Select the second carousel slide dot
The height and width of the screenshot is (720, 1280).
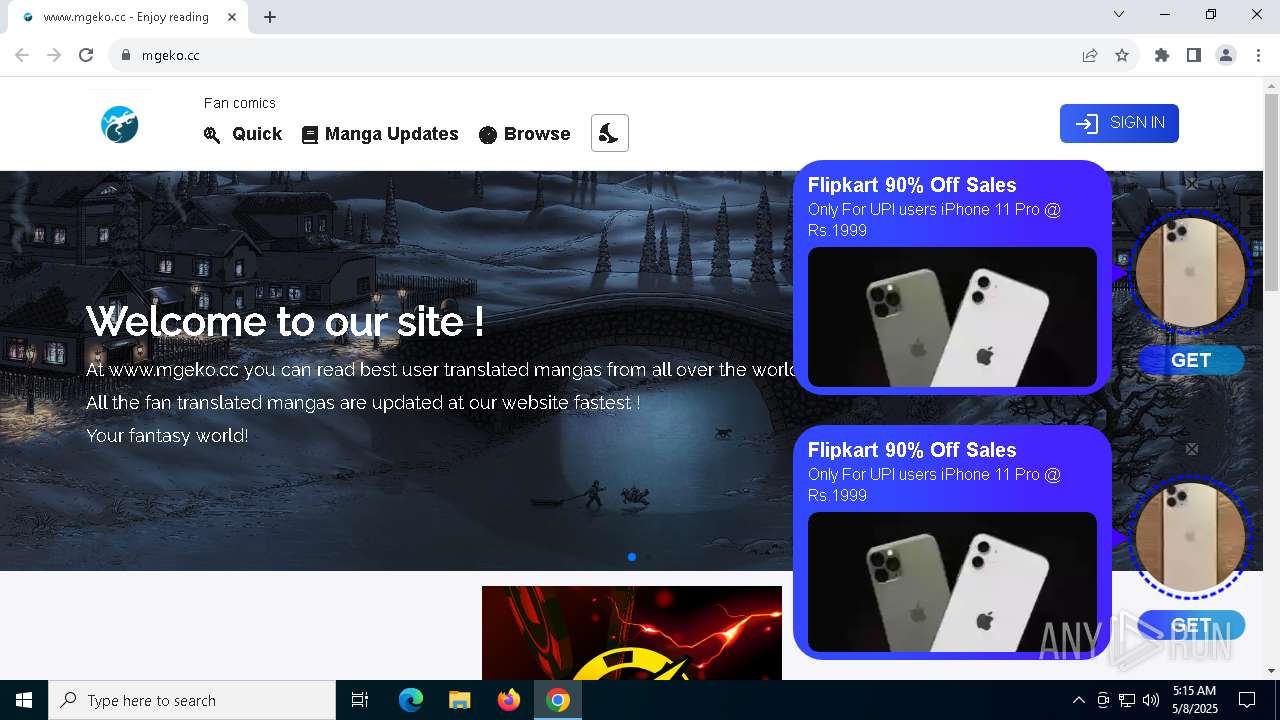pyautogui.click(x=648, y=557)
